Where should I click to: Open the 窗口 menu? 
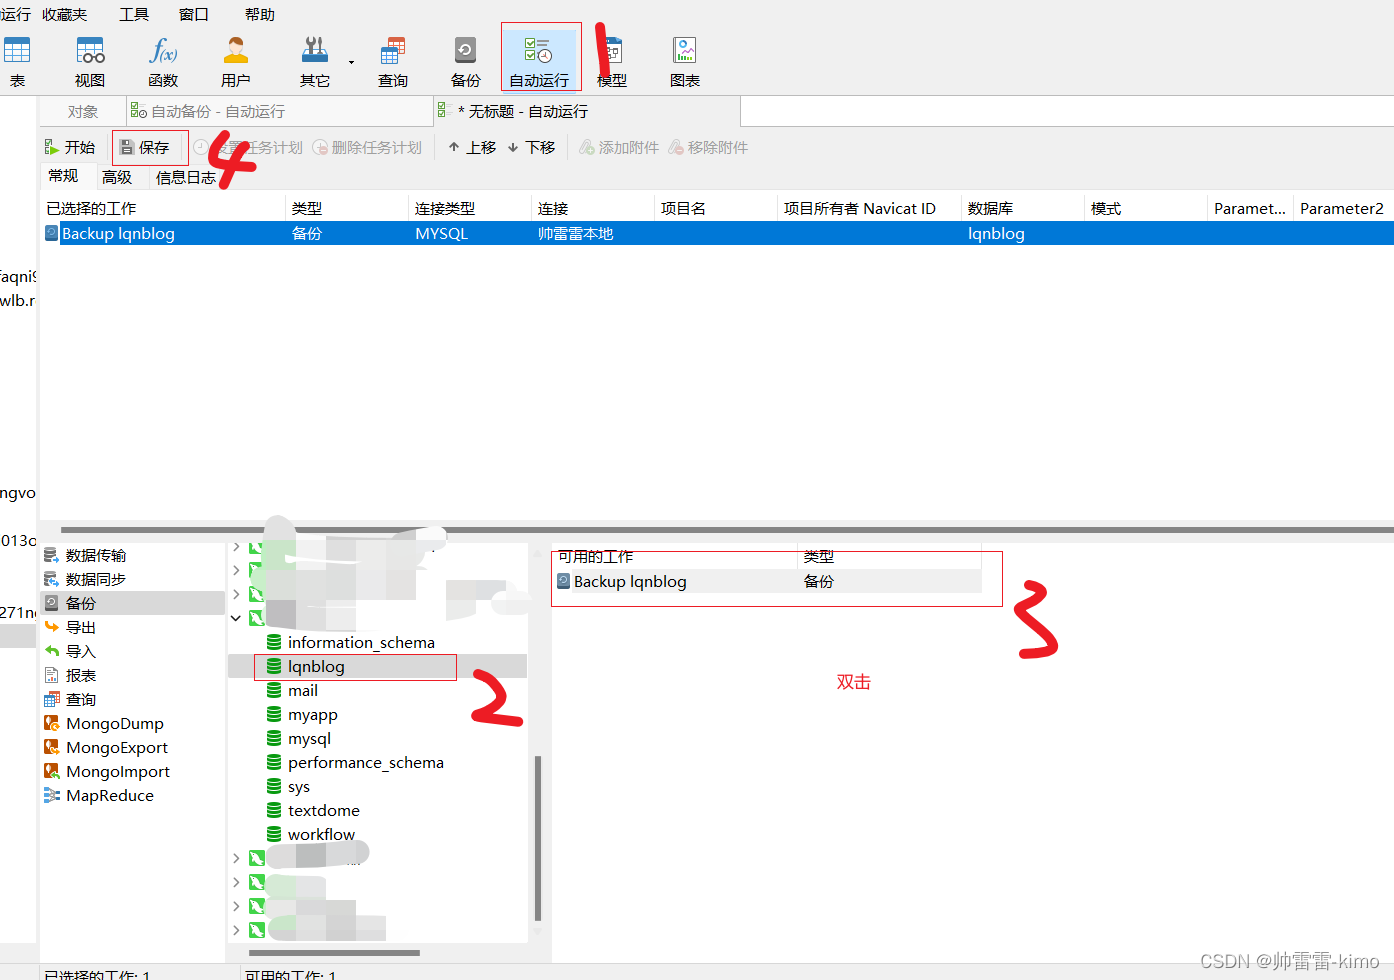(x=194, y=14)
